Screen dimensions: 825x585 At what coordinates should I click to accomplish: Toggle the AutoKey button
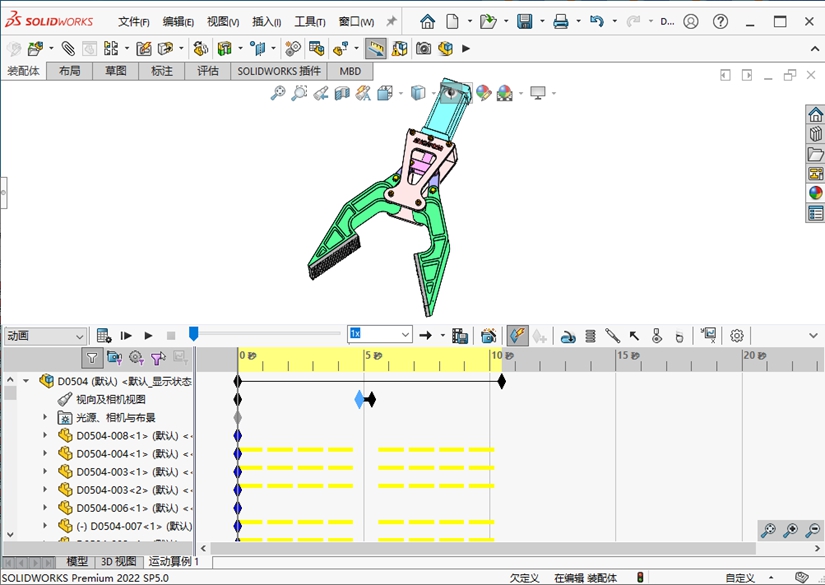[517, 335]
